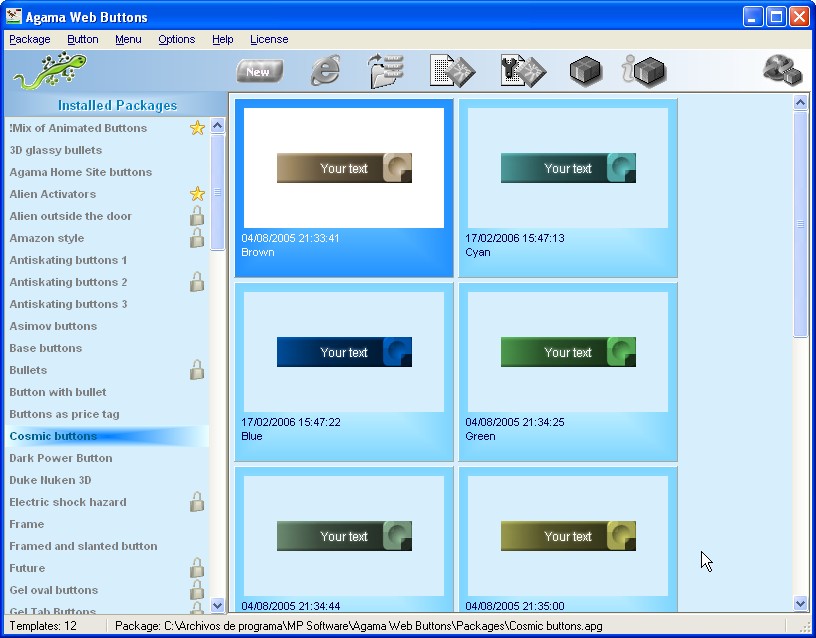Screen dimensions: 816x638
Task: Click the star beside Alien Activators
Action: coord(197,194)
